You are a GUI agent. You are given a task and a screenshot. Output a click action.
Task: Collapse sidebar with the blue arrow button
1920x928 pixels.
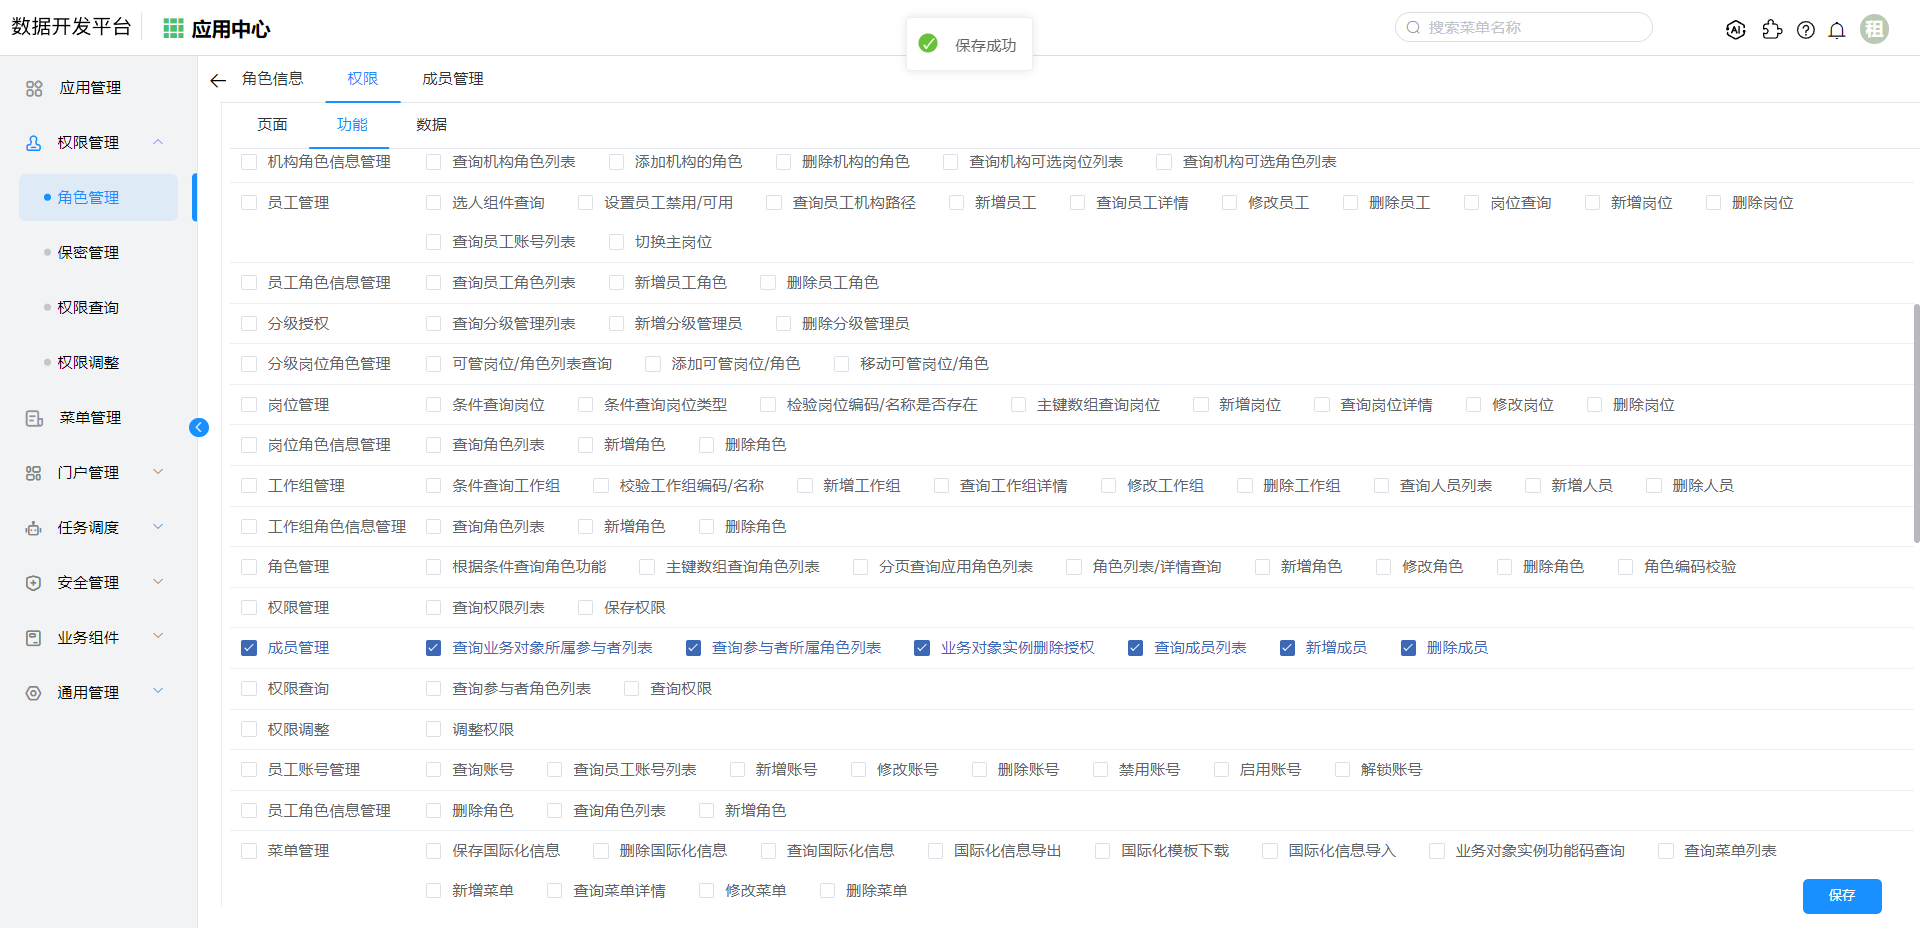pyautogui.click(x=199, y=428)
